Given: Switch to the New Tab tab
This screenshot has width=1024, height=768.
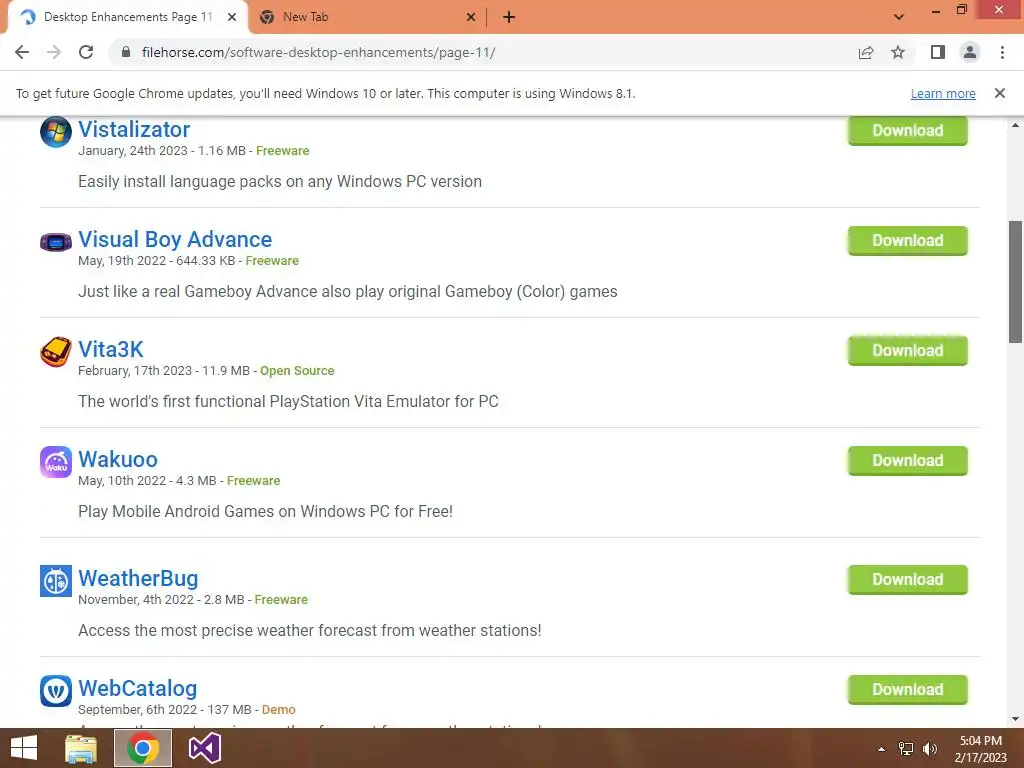Looking at the screenshot, I should (x=367, y=17).
